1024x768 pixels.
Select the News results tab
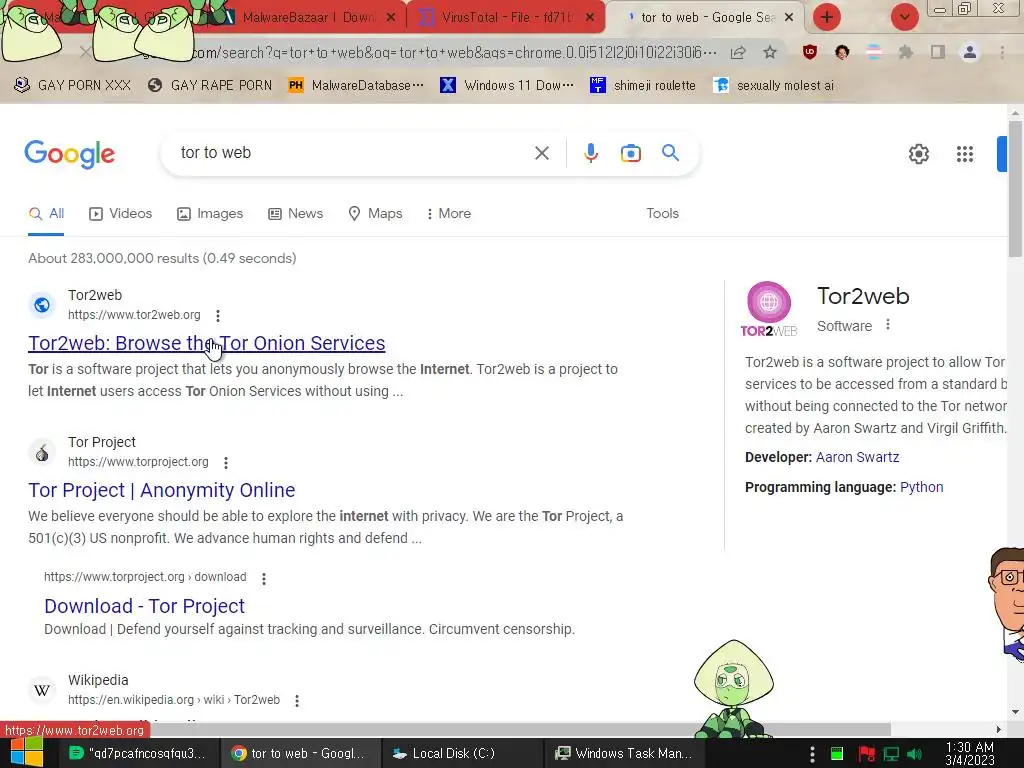pos(295,214)
